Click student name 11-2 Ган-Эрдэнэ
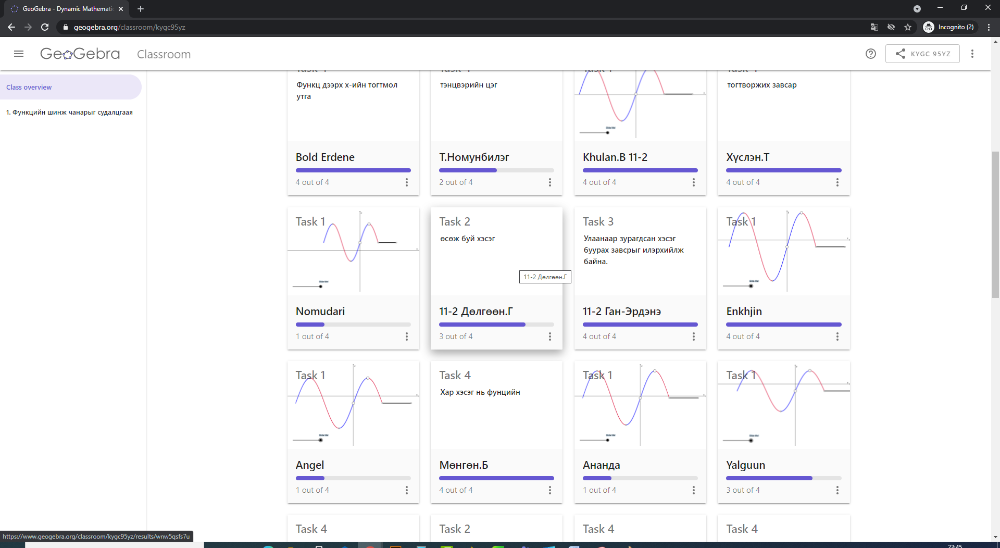The width and height of the screenshot is (1000, 548). tap(622, 311)
